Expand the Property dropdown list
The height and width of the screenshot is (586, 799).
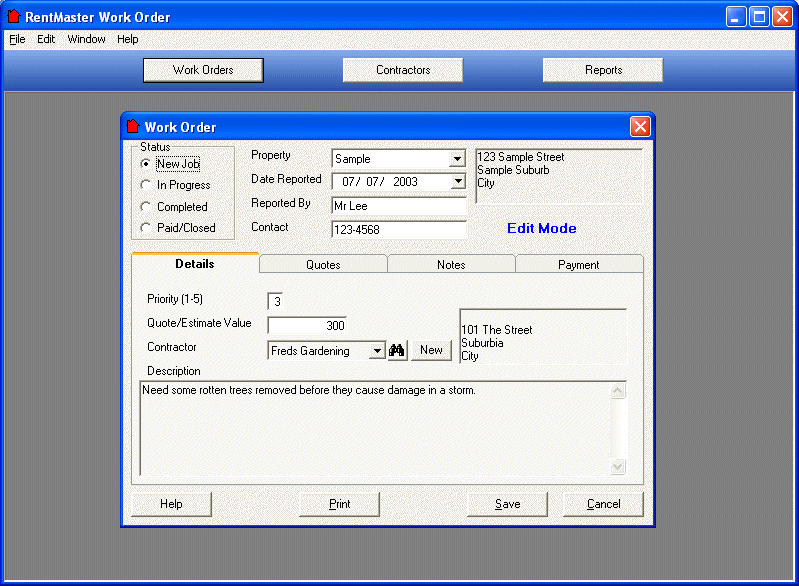click(457, 159)
